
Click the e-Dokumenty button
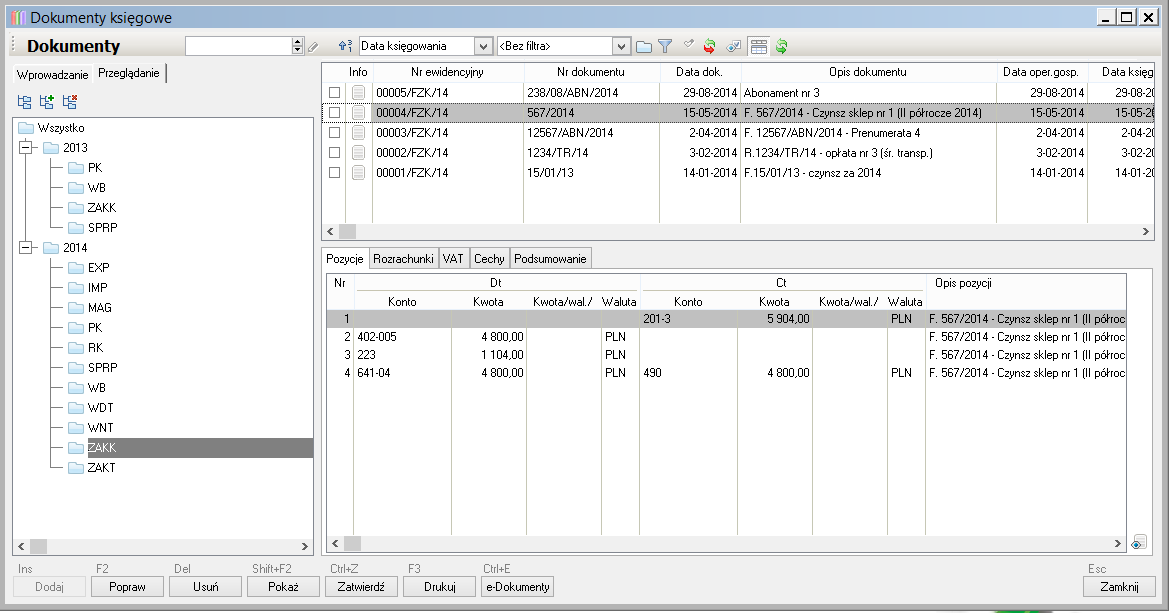point(518,587)
